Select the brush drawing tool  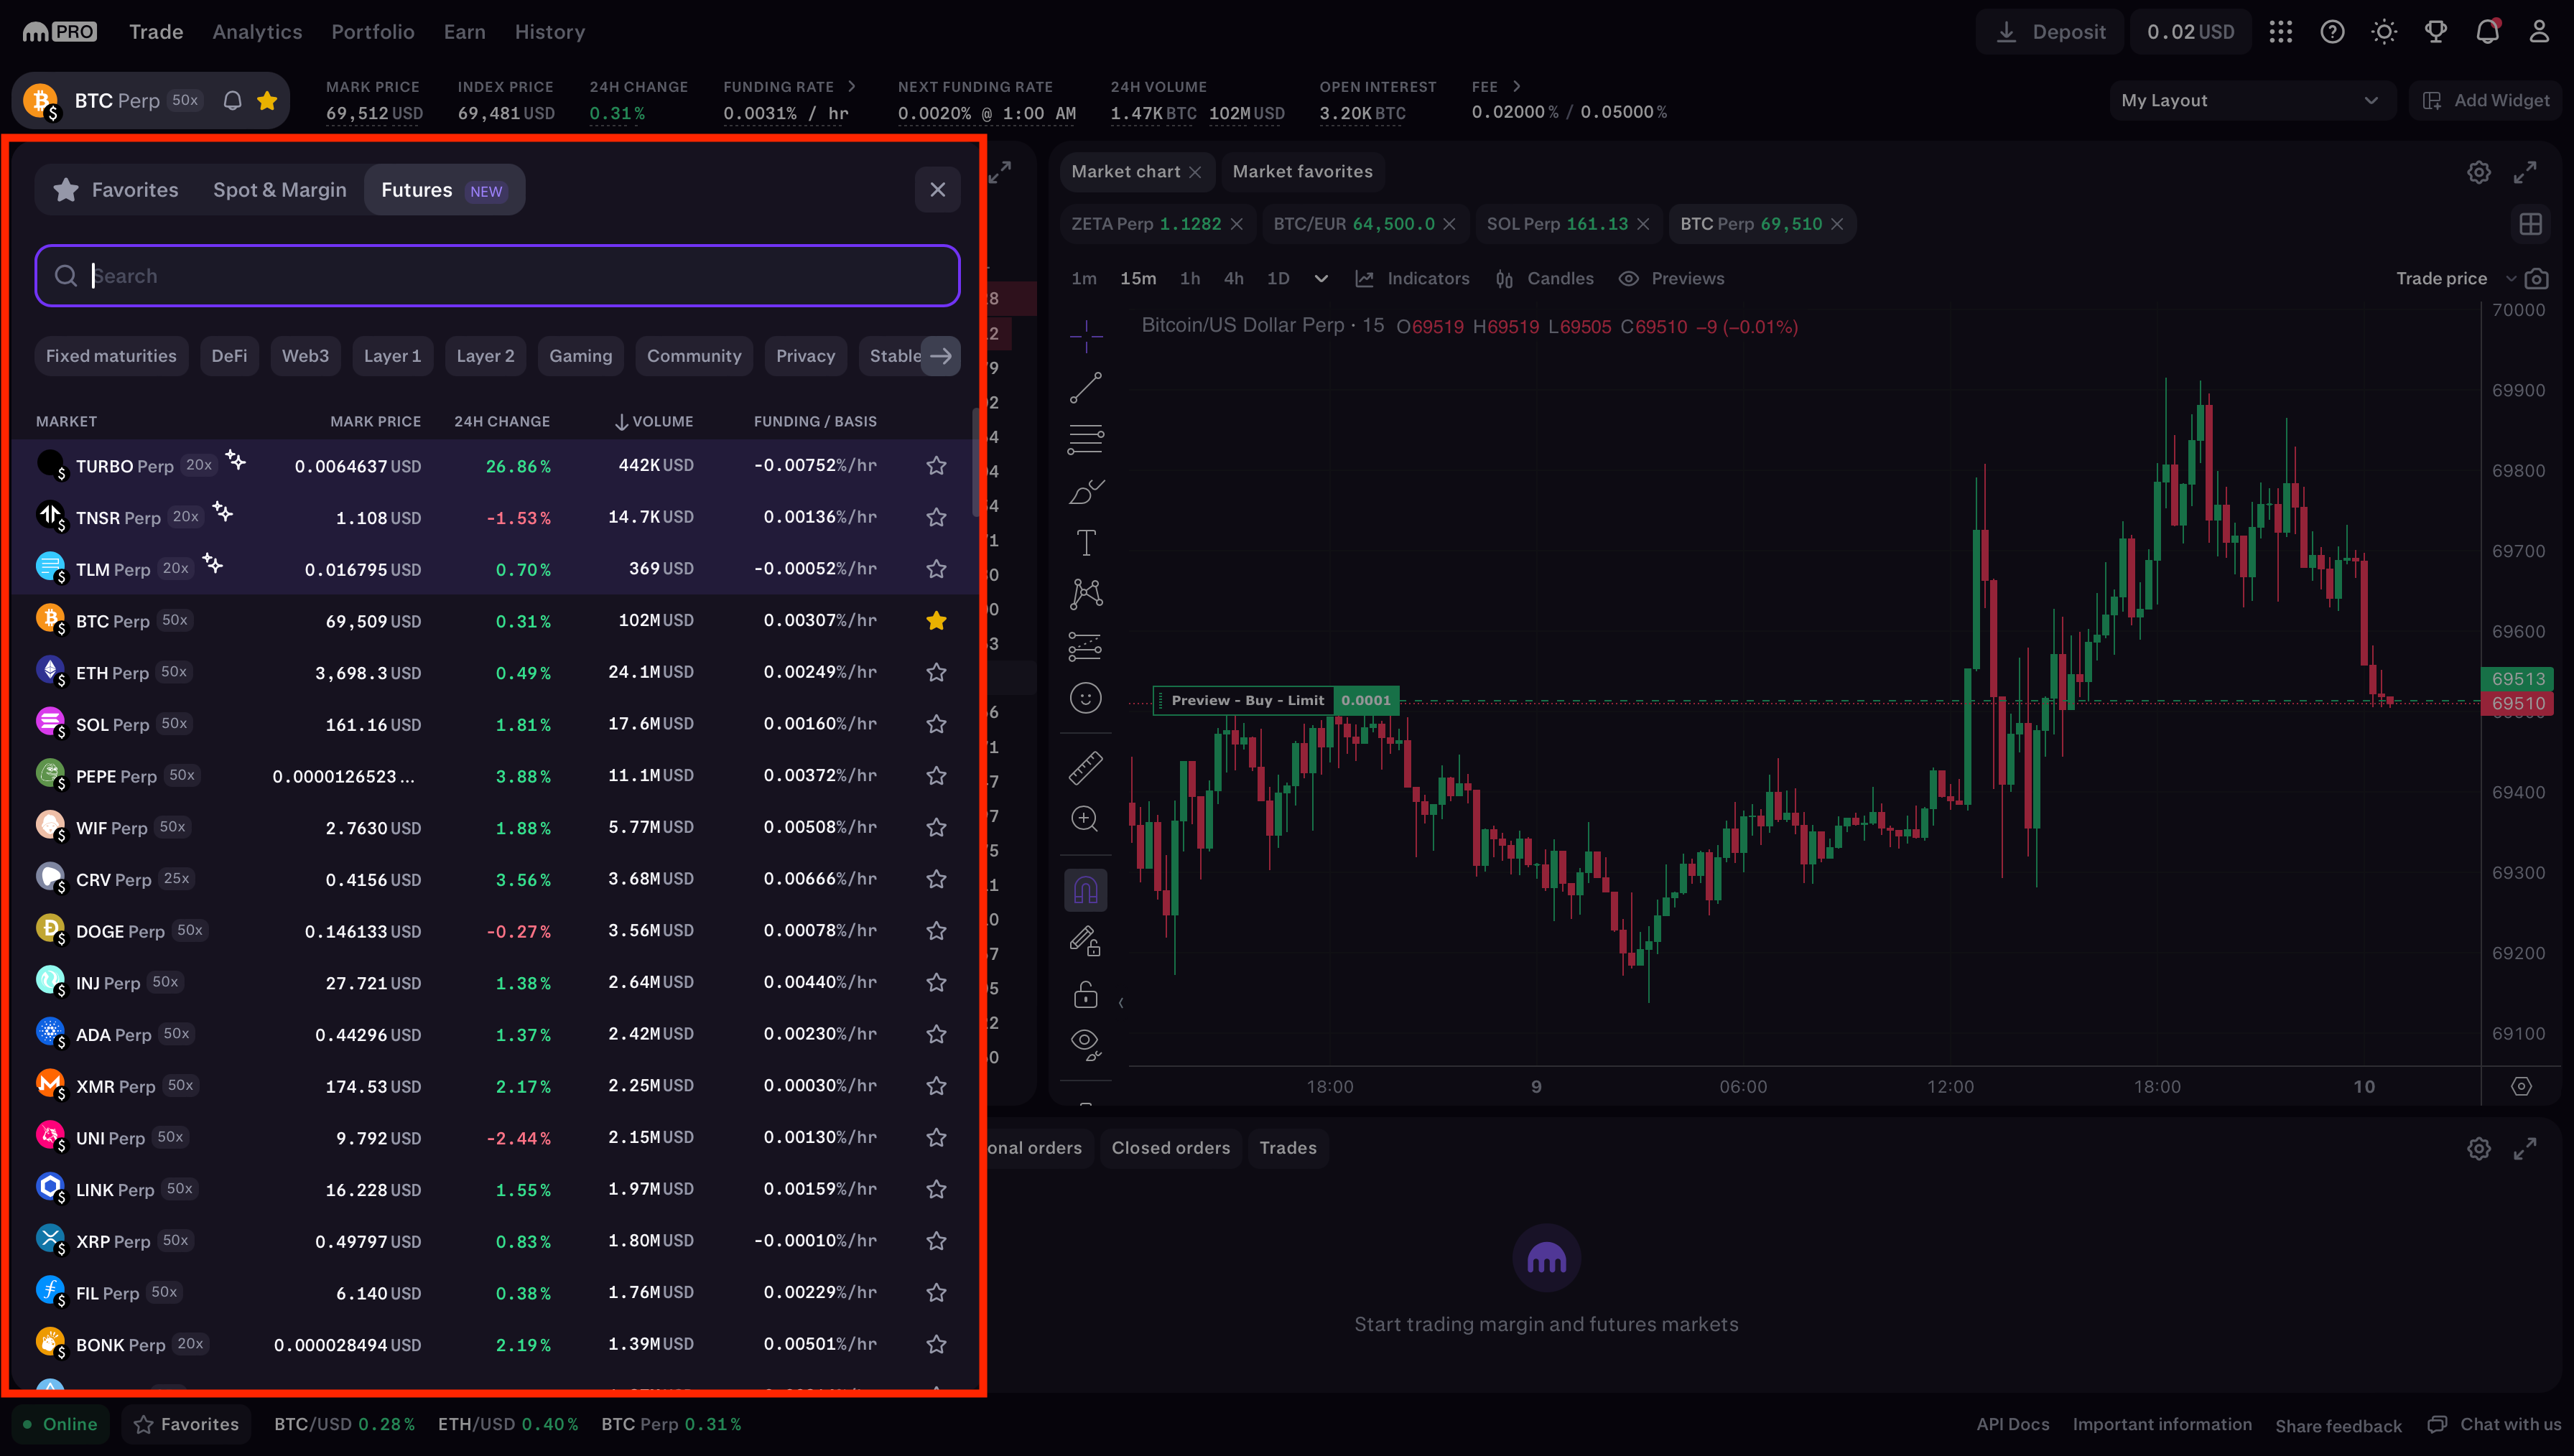coord(1085,491)
